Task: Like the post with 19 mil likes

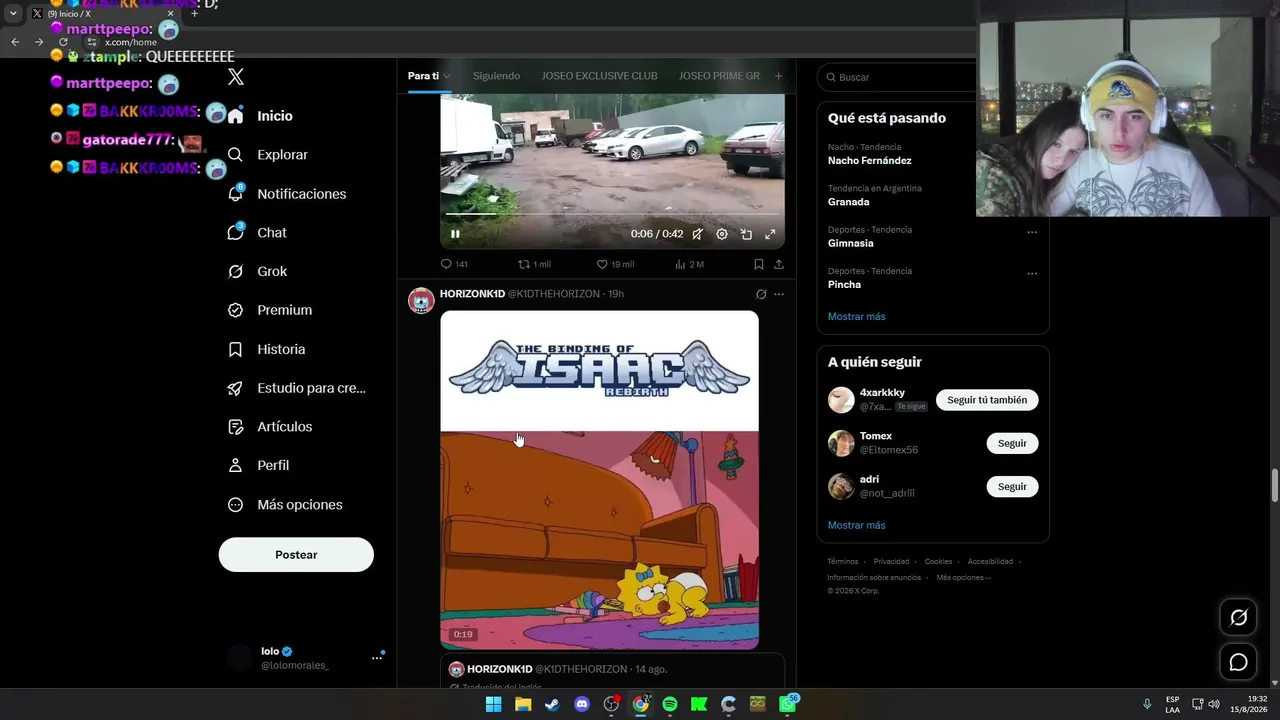Action: click(615, 264)
